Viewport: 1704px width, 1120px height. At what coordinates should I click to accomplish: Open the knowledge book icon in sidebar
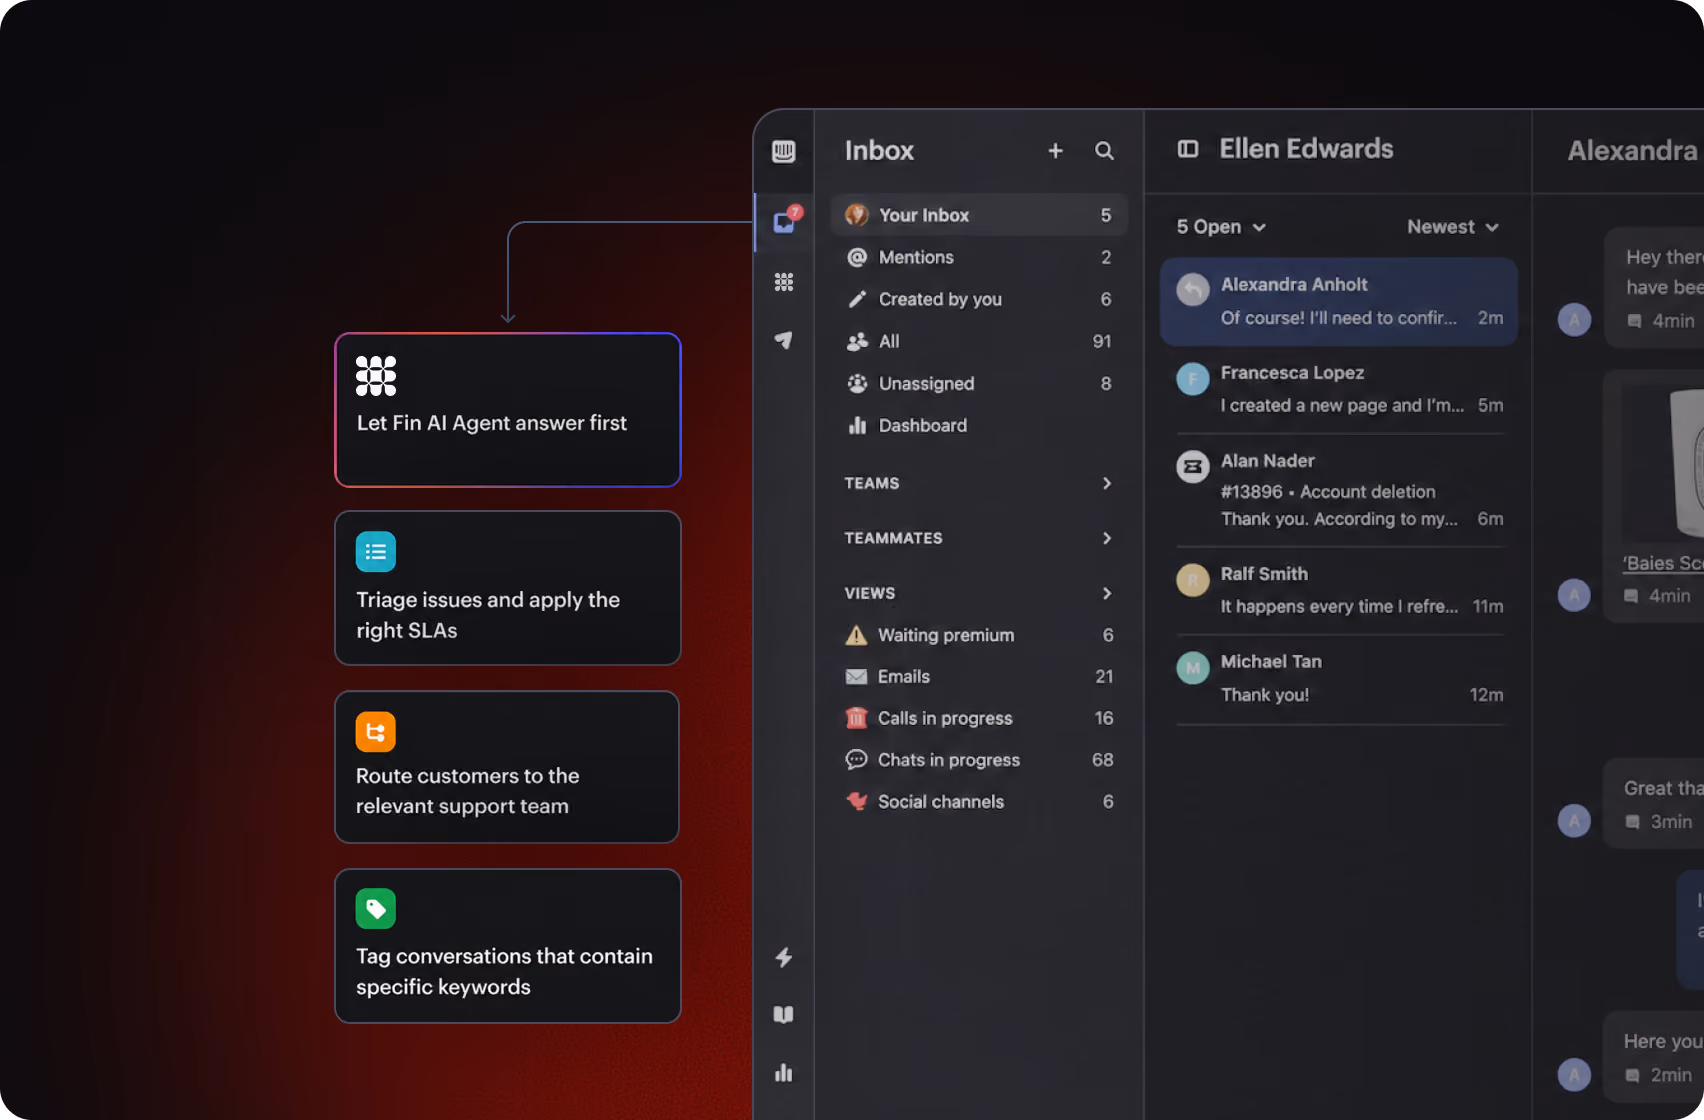click(784, 1014)
